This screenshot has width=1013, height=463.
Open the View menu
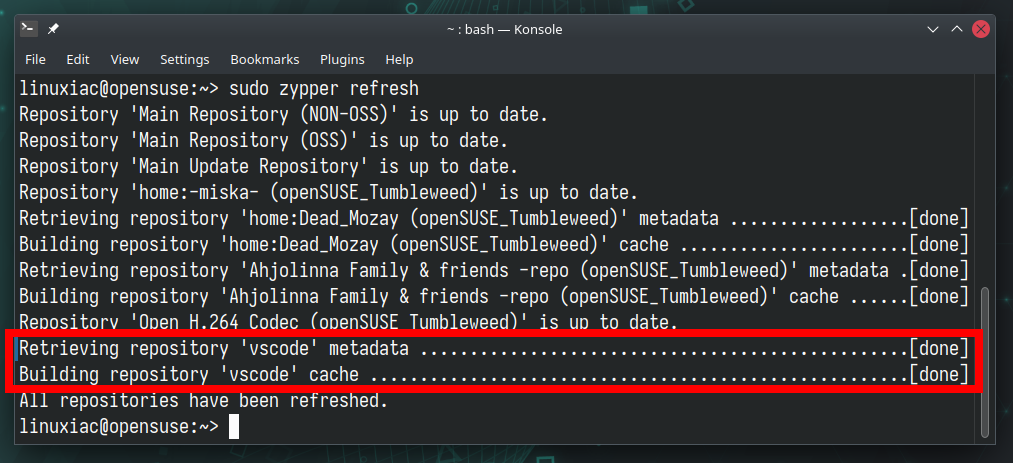125,59
